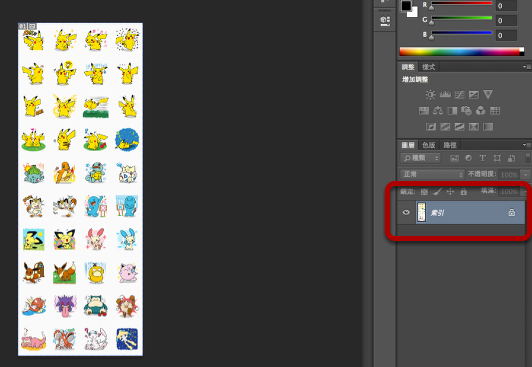This screenshot has height=367, width=532.
Task: Filter layers by type layers (T icon)
Action: click(x=482, y=158)
